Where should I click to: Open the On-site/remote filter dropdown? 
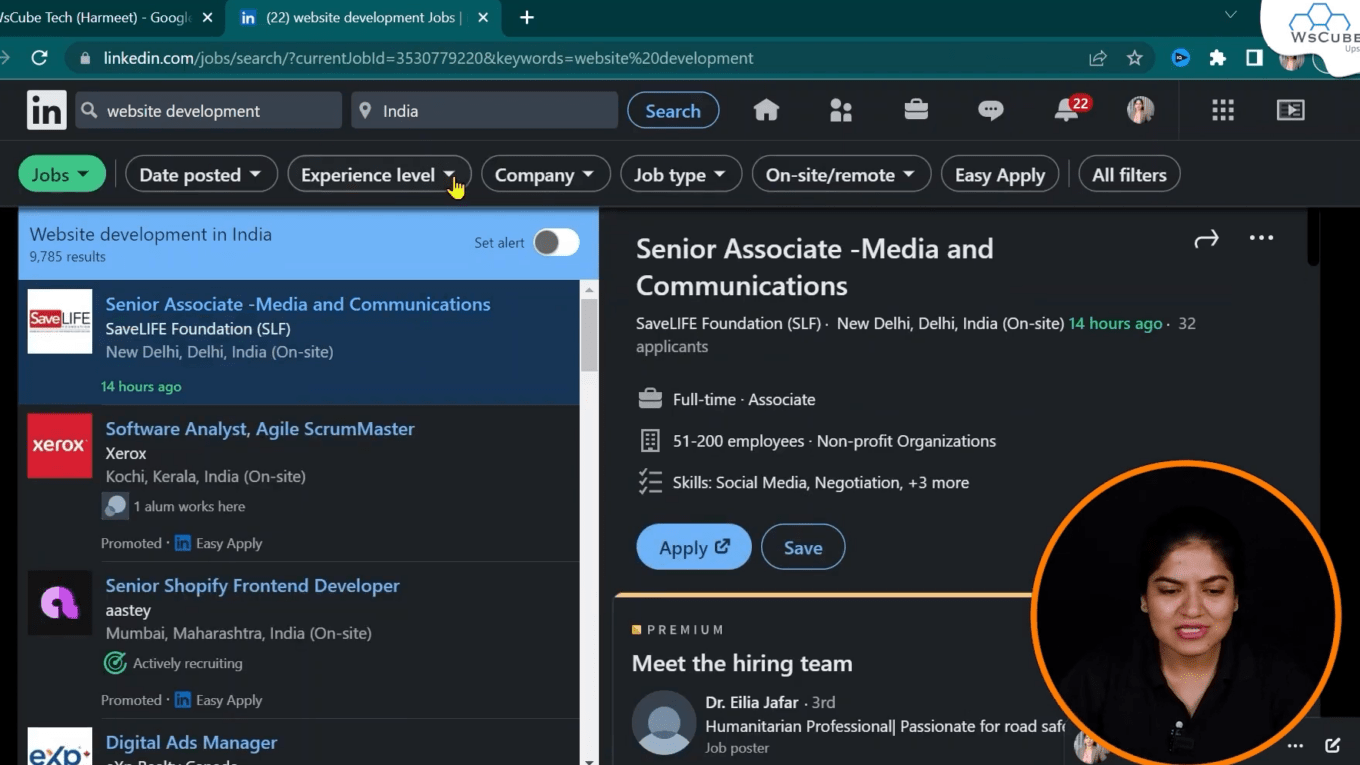841,175
